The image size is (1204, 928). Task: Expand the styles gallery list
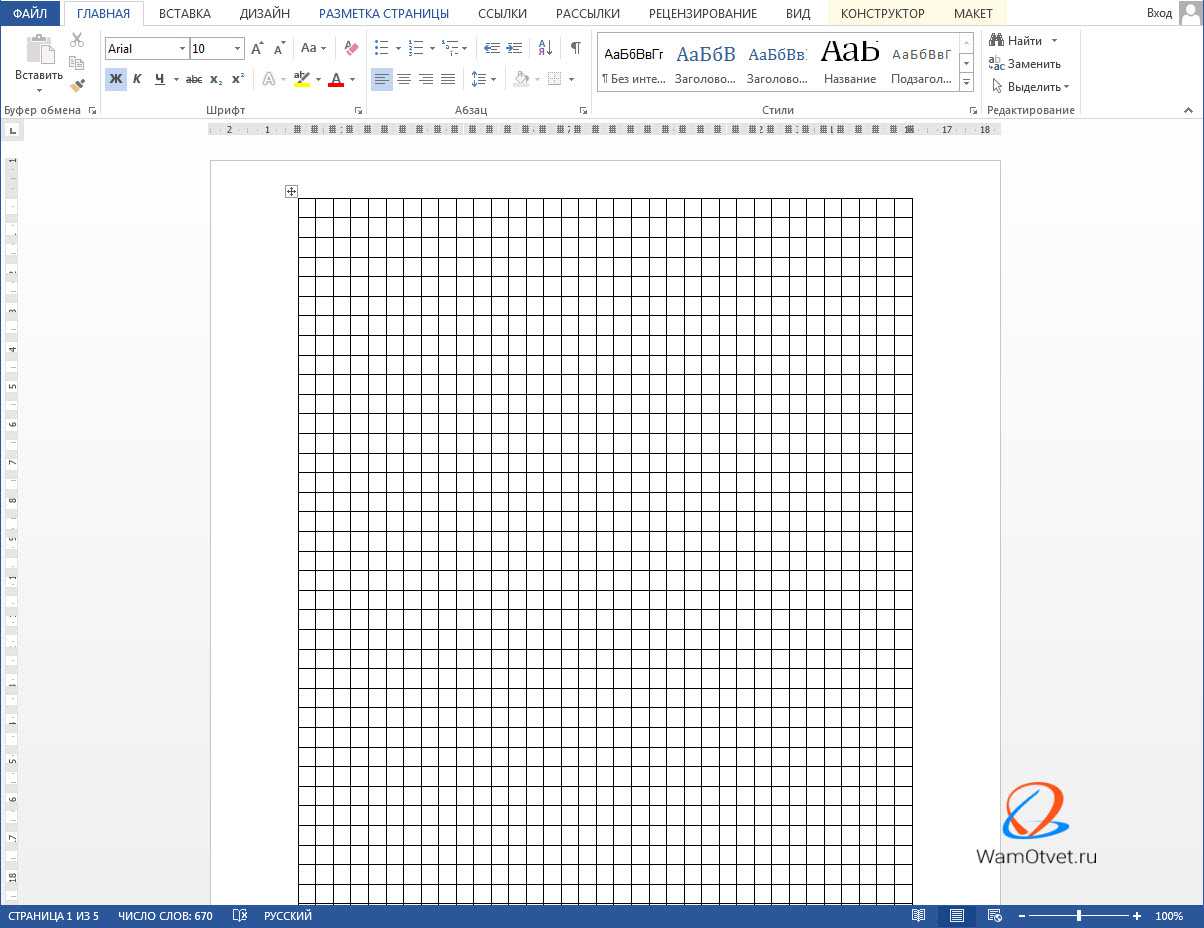(x=966, y=82)
